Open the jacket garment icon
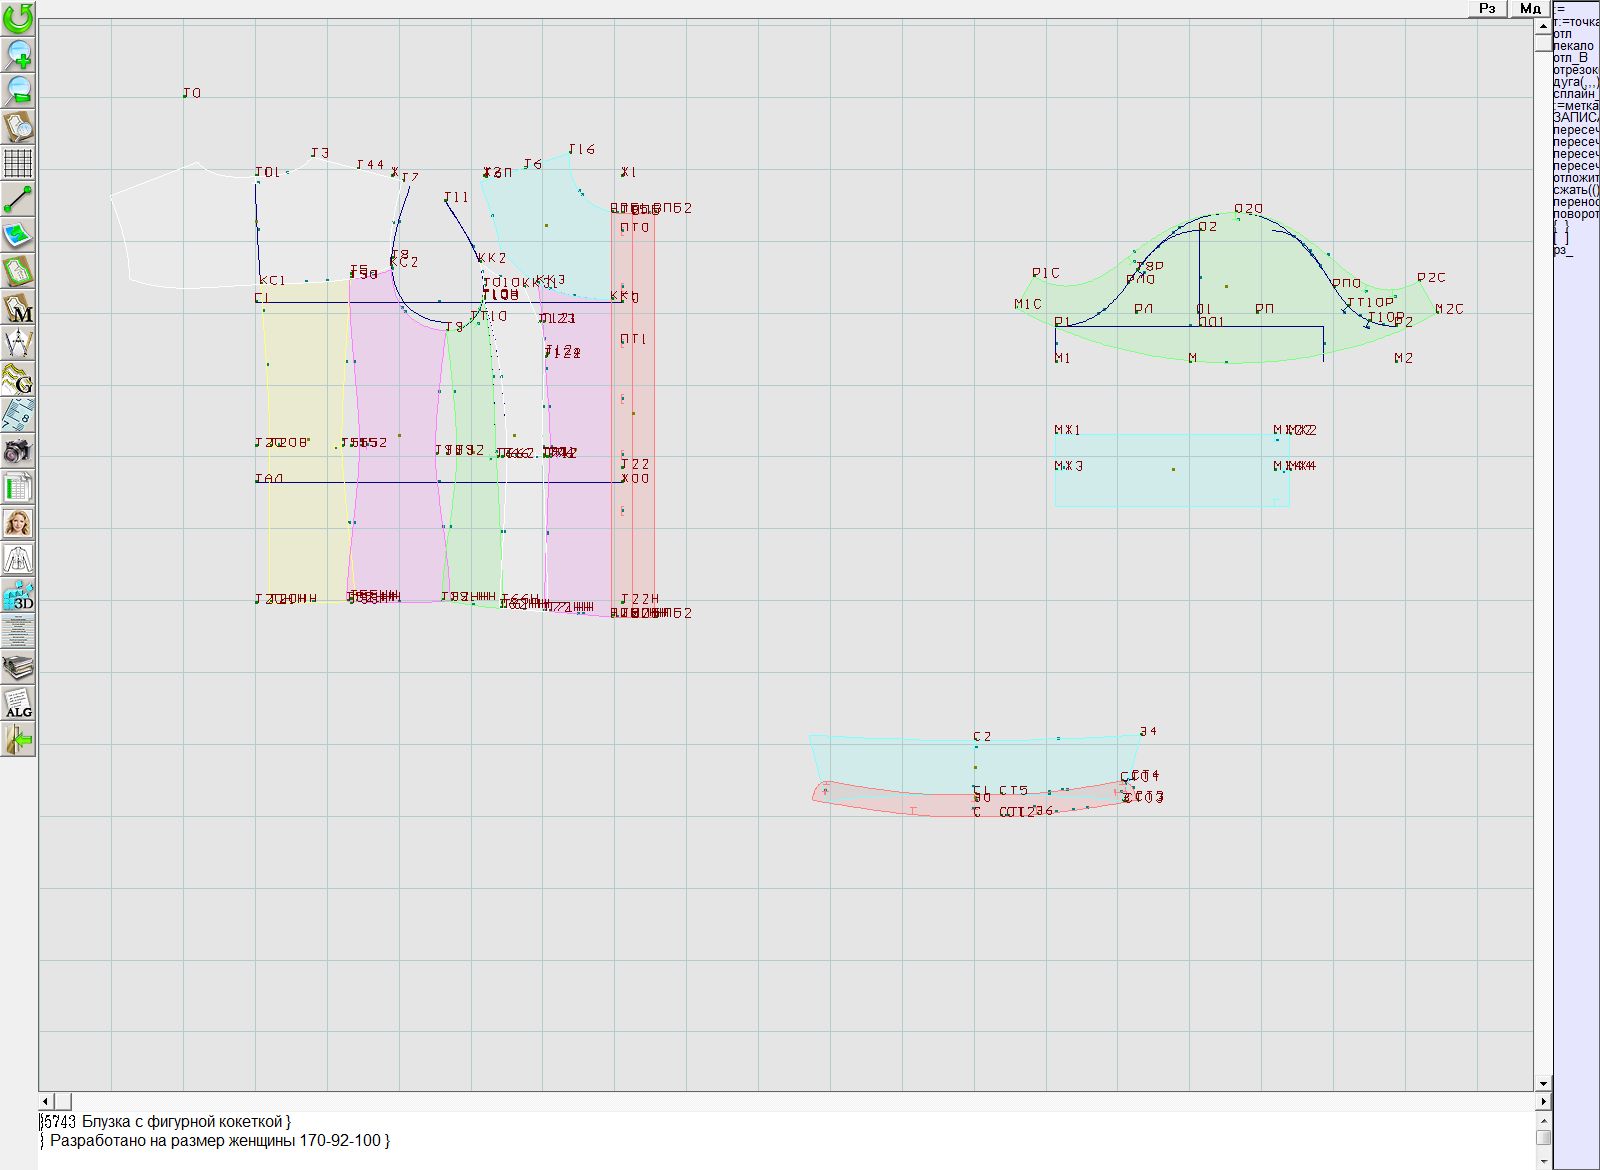Image resolution: width=1600 pixels, height=1170 pixels. [x=18, y=559]
